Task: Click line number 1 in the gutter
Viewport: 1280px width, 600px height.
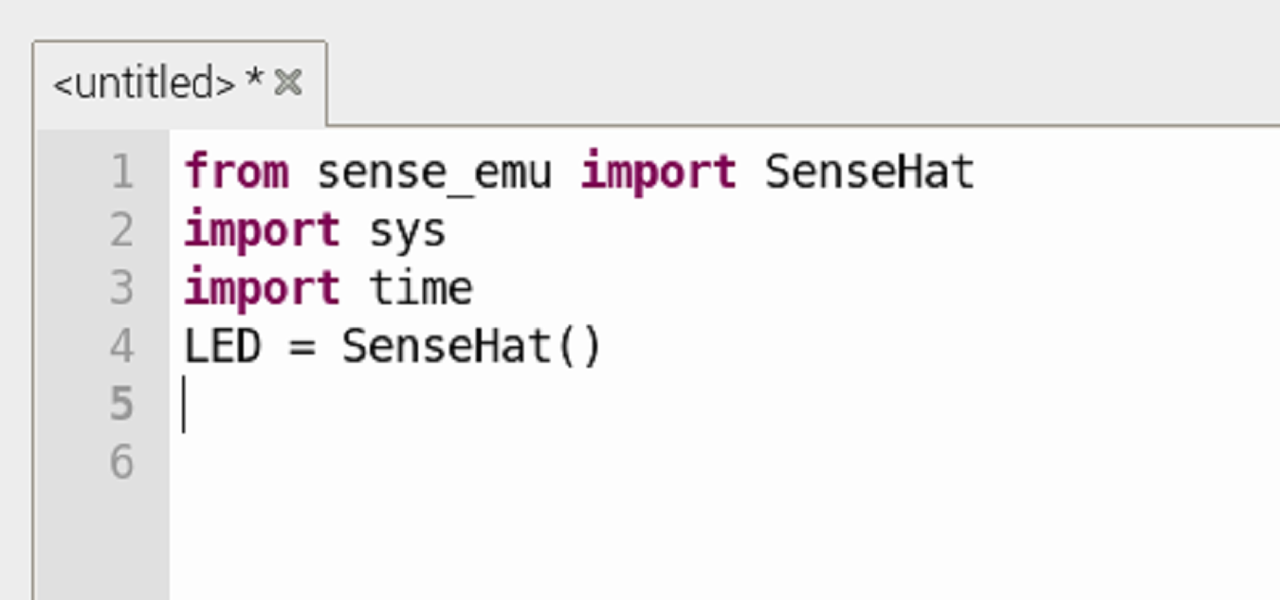Action: [122, 172]
